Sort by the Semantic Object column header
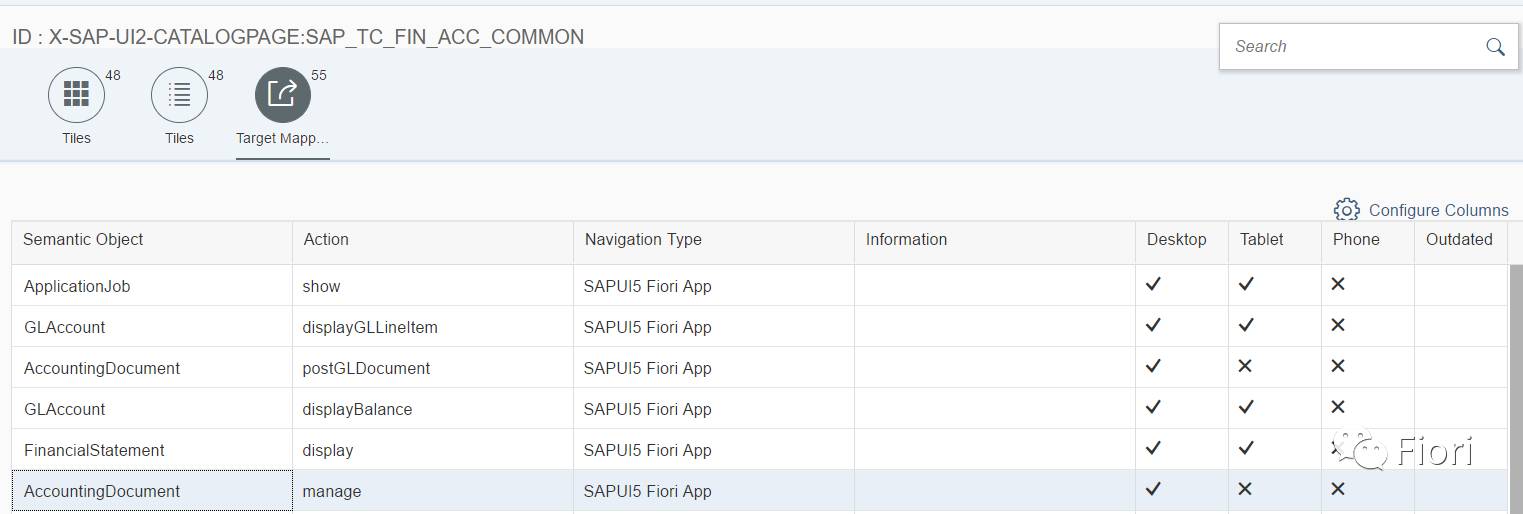 pos(84,240)
